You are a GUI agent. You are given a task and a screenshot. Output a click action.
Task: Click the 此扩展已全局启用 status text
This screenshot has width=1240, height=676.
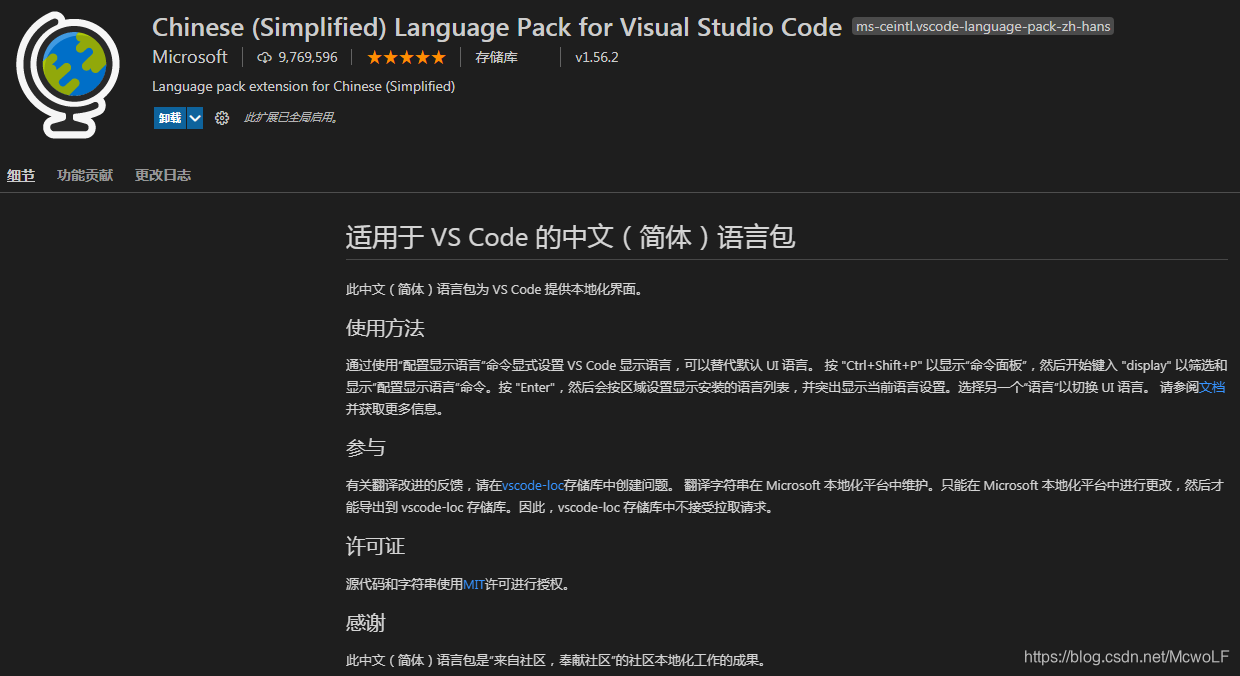click(x=291, y=118)
